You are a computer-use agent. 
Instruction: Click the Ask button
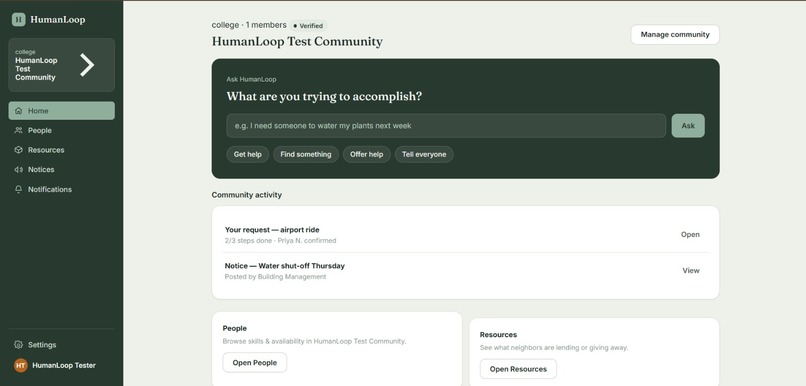click(x=688, y=125)
